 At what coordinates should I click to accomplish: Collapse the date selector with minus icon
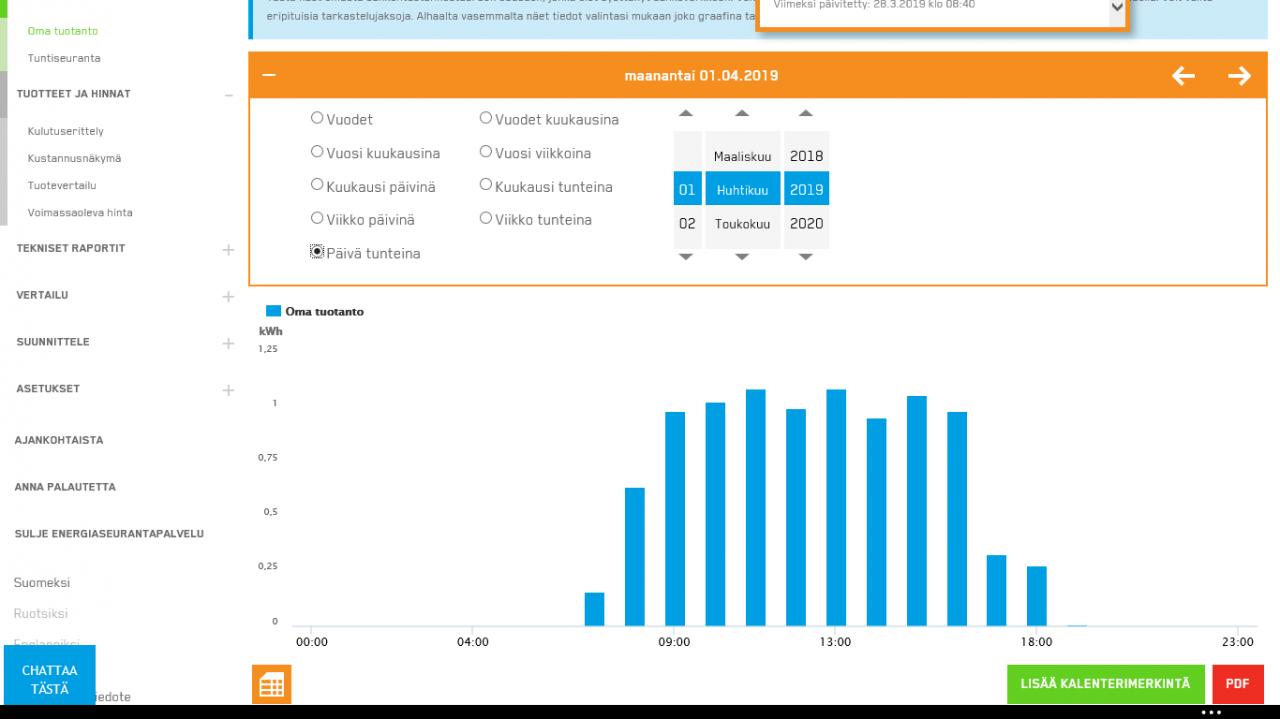(x=268, y=76)
